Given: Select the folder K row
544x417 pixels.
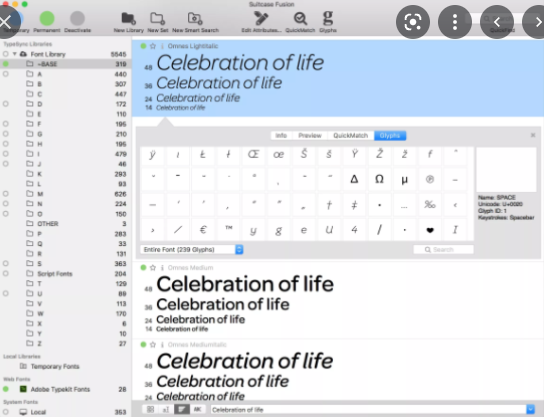Looking at the screenshot, I should 65,173.
